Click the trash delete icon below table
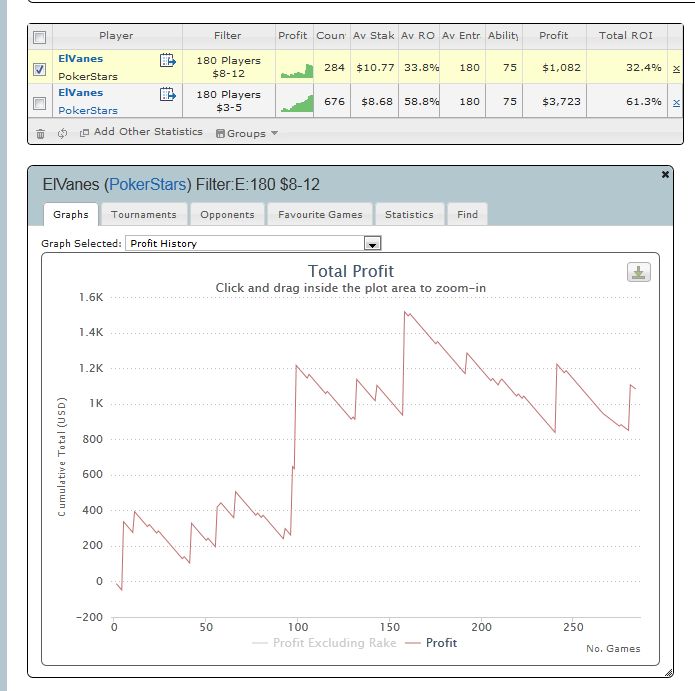This screenshot has width=695, height=691. pos(40,133)
